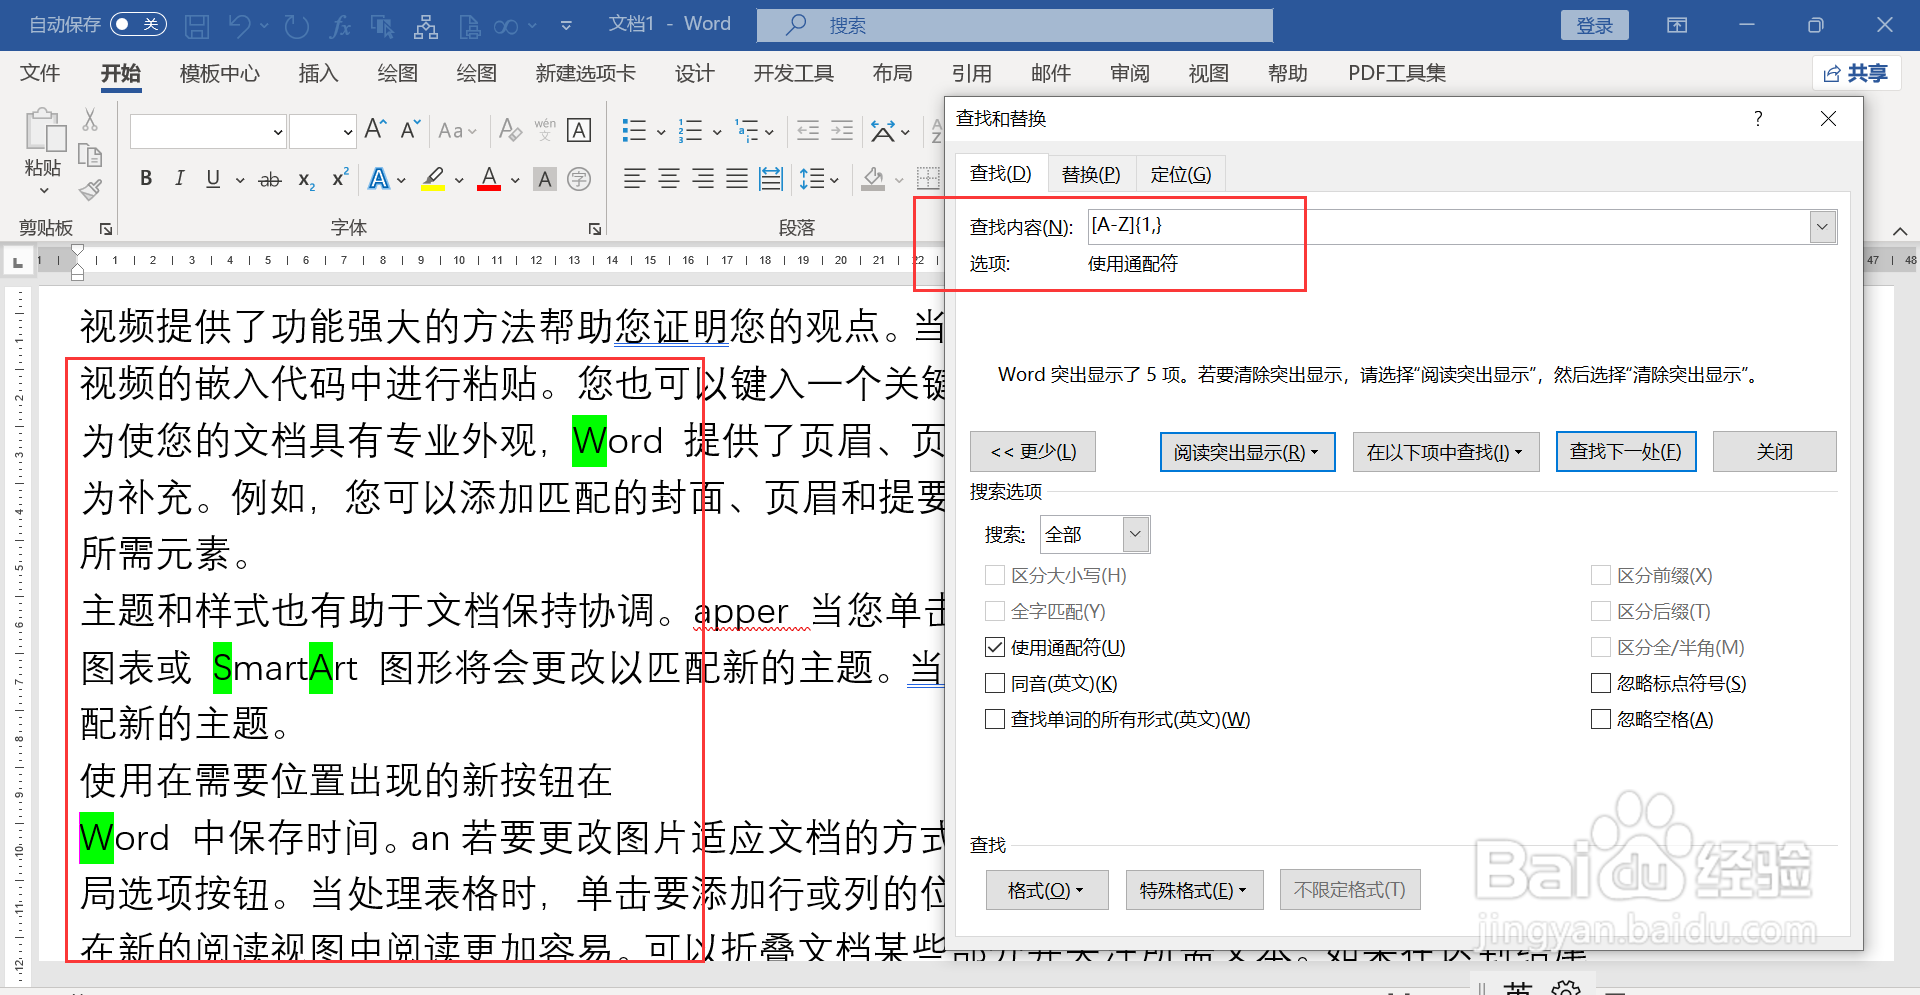Click the 登录 sign-in button
1920x995 pixels.
(1594, 25)
